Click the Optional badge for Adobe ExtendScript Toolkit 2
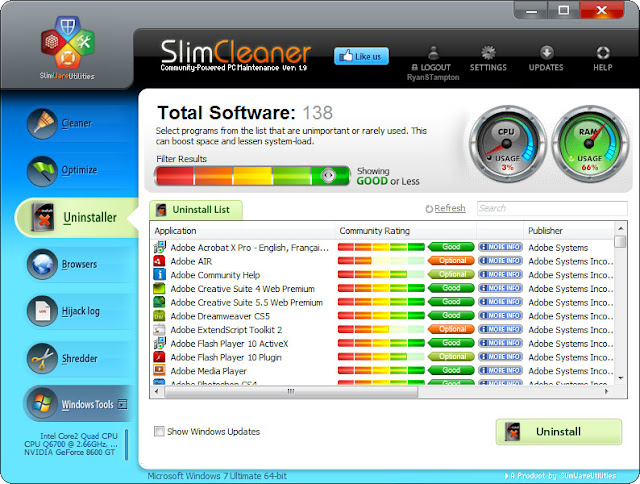This screenshot has width=640, height=484. pos(451,329)
